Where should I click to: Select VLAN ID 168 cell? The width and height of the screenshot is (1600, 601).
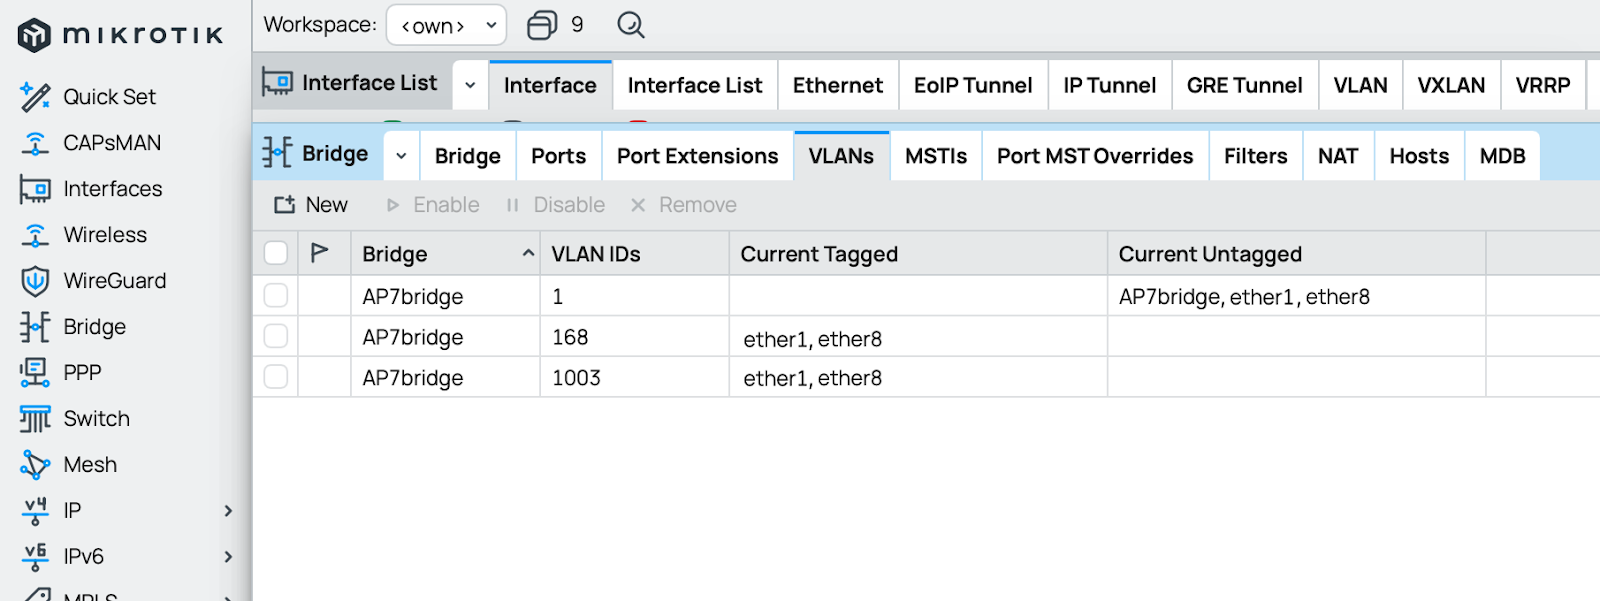point(634,337)
